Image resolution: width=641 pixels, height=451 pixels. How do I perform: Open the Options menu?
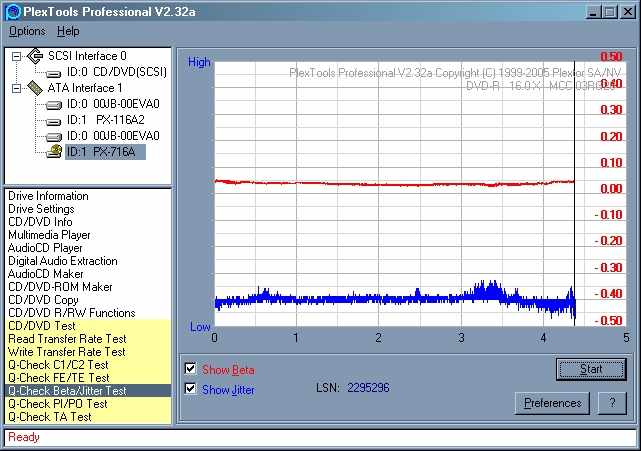click(27, 31)
